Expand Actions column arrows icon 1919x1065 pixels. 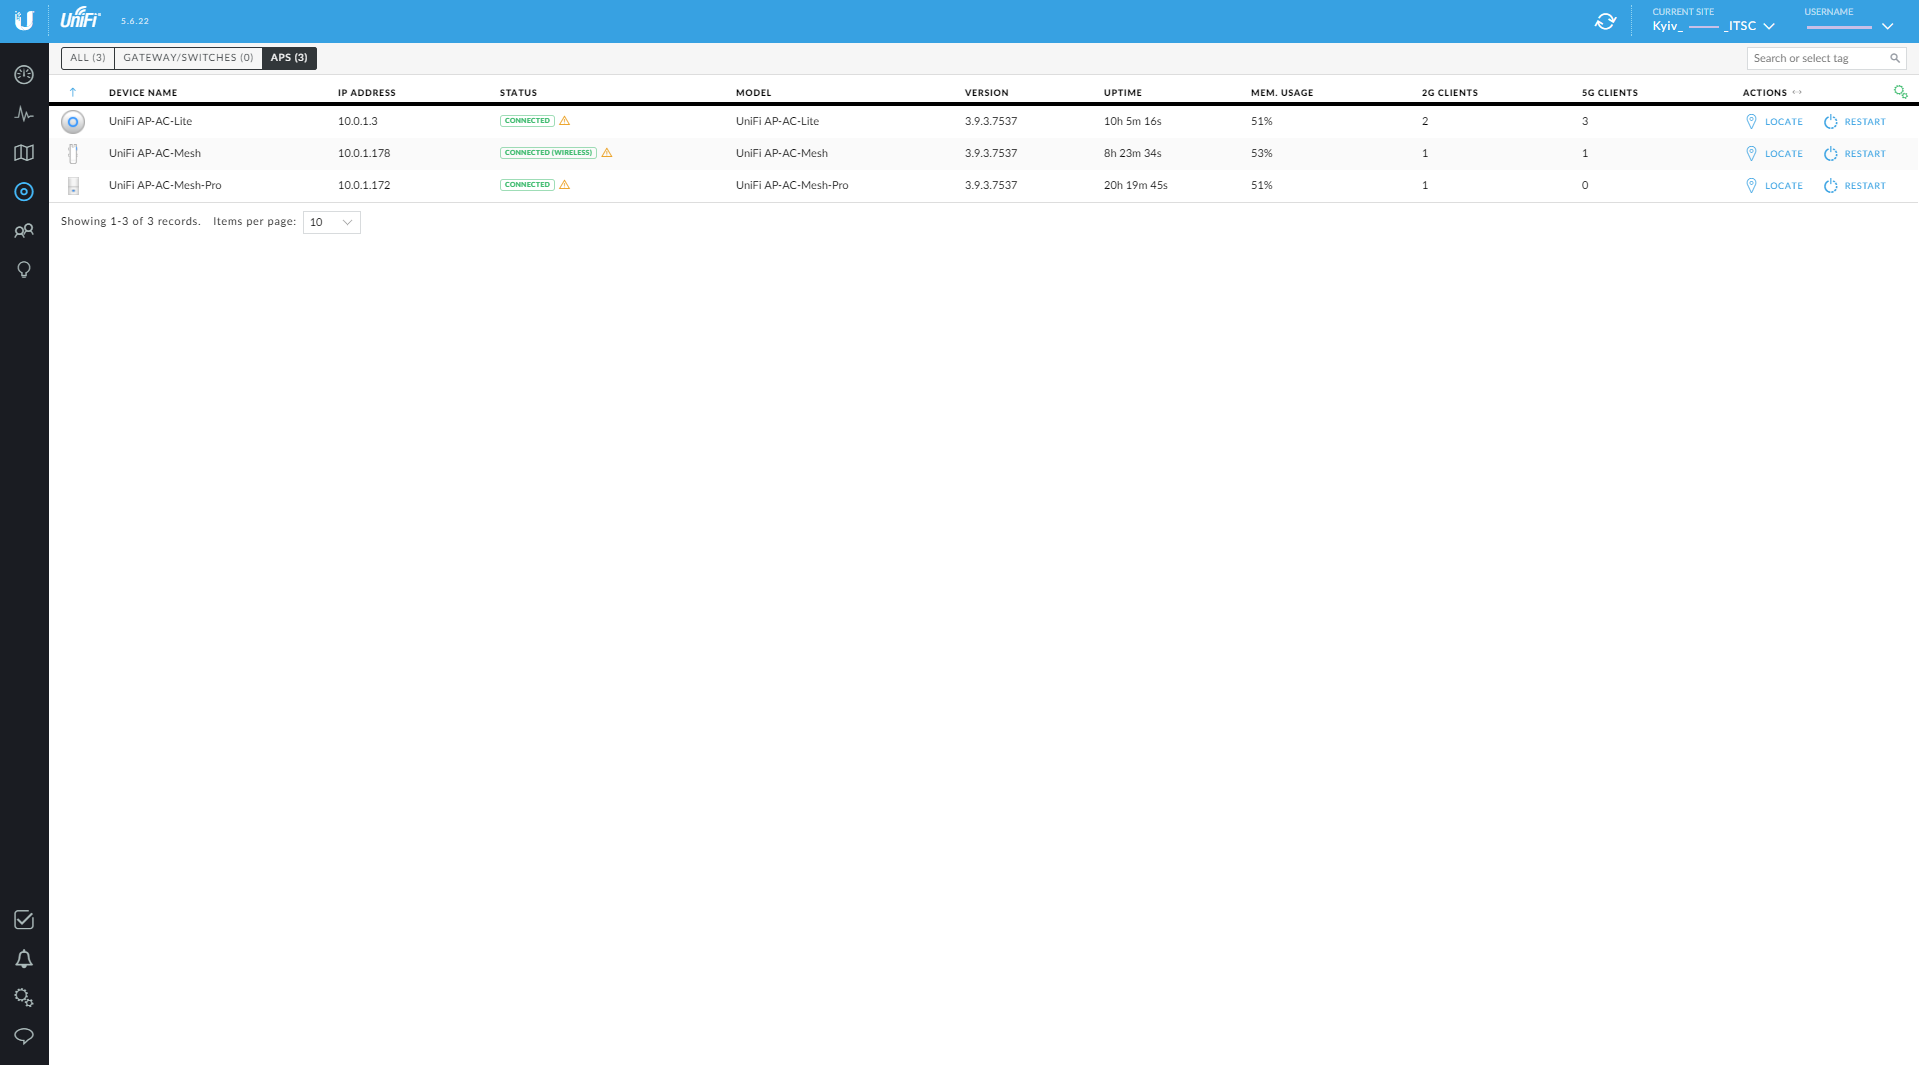pos(1797,92)
